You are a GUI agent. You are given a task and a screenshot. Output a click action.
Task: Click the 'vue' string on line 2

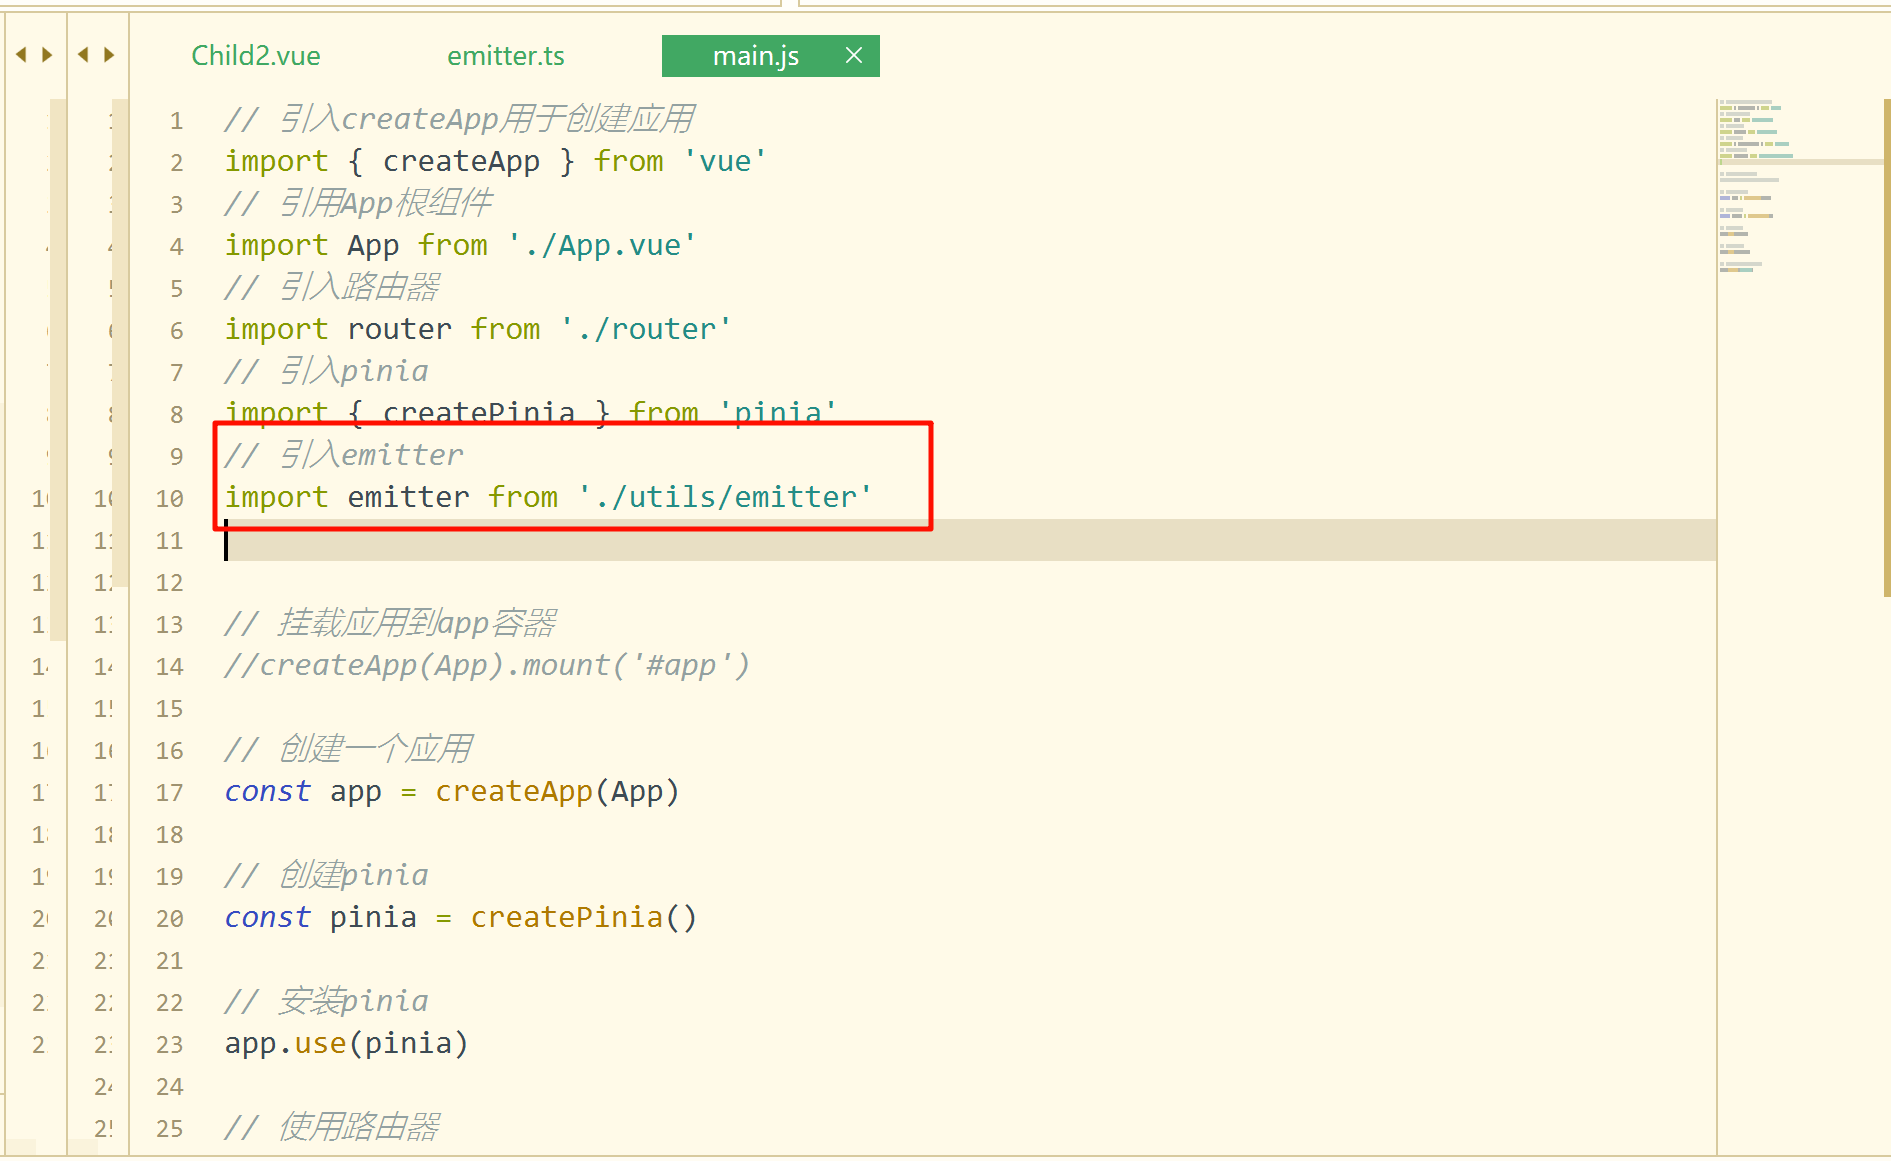point(725,161)
